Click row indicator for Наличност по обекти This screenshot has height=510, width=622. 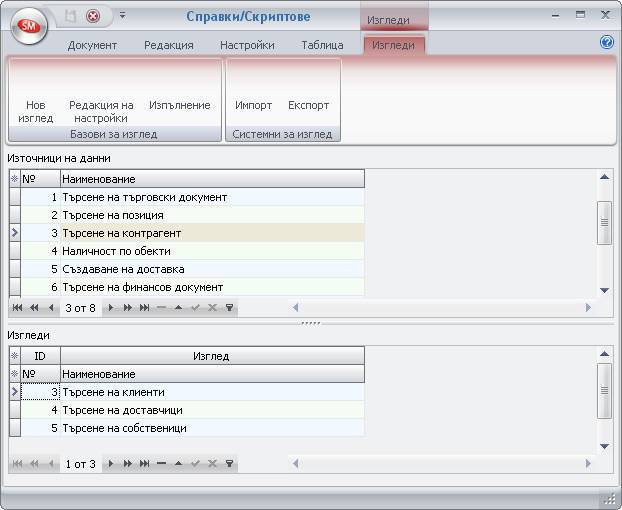15,251
